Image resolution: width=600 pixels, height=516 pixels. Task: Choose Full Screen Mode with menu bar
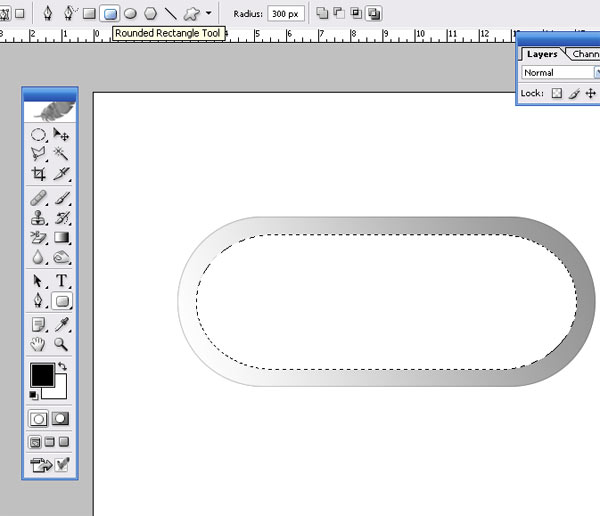[50, 442]
